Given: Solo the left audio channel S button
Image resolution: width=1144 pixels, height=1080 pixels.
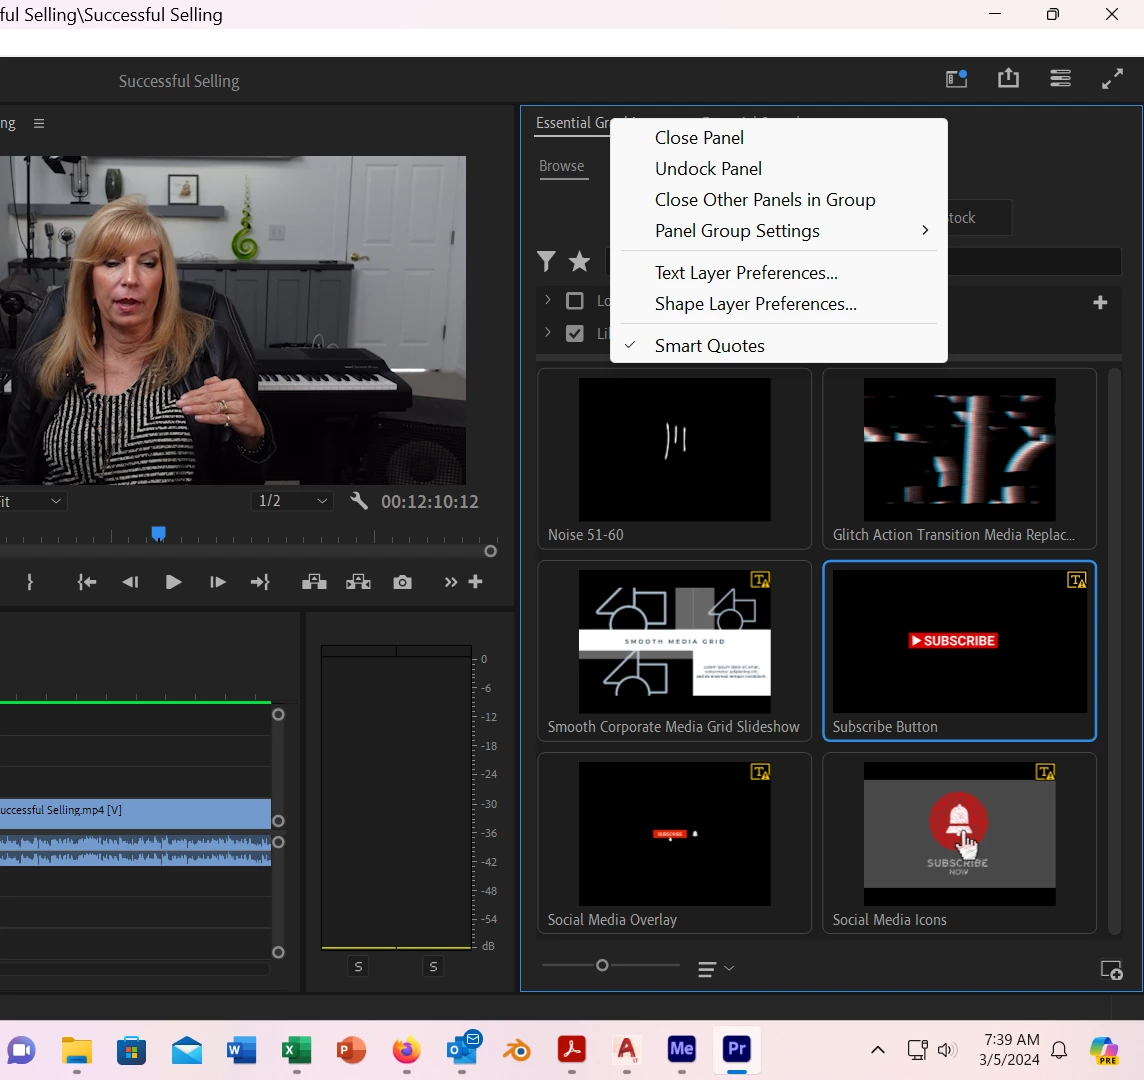Looking at the screenshot, I should 358,966.
